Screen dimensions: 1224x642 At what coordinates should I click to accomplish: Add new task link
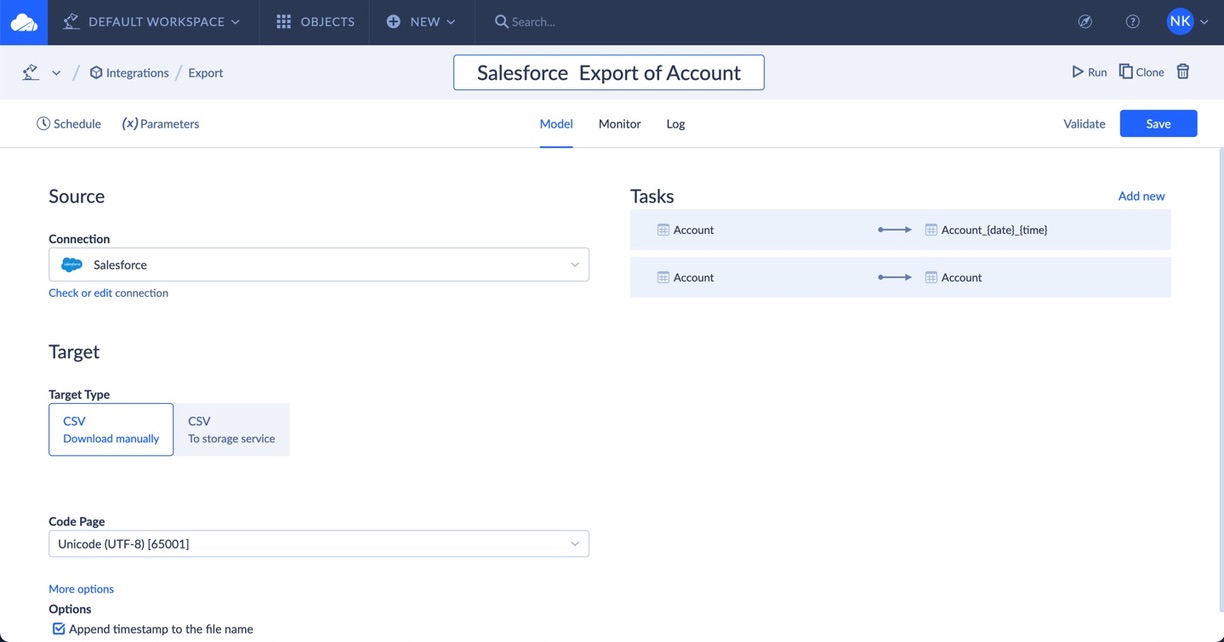click(x=1141, y=196)
